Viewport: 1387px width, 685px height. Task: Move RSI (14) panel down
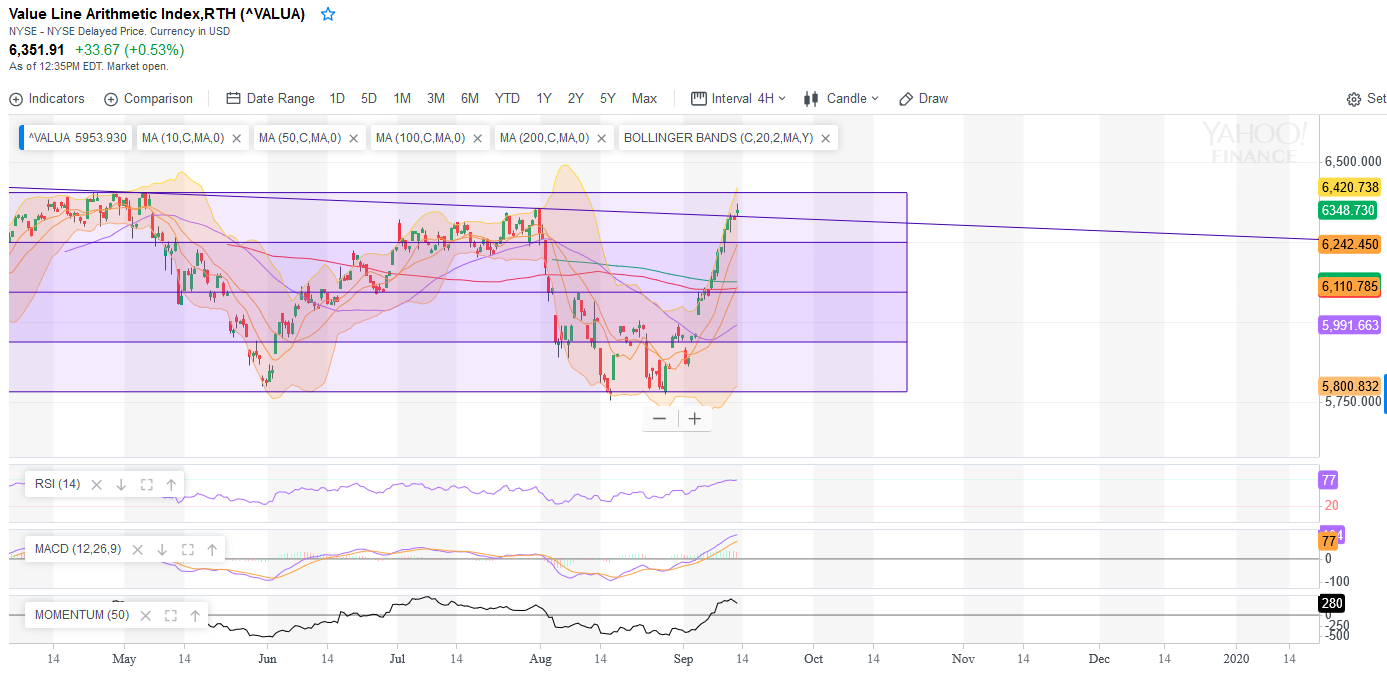point(121,484)
